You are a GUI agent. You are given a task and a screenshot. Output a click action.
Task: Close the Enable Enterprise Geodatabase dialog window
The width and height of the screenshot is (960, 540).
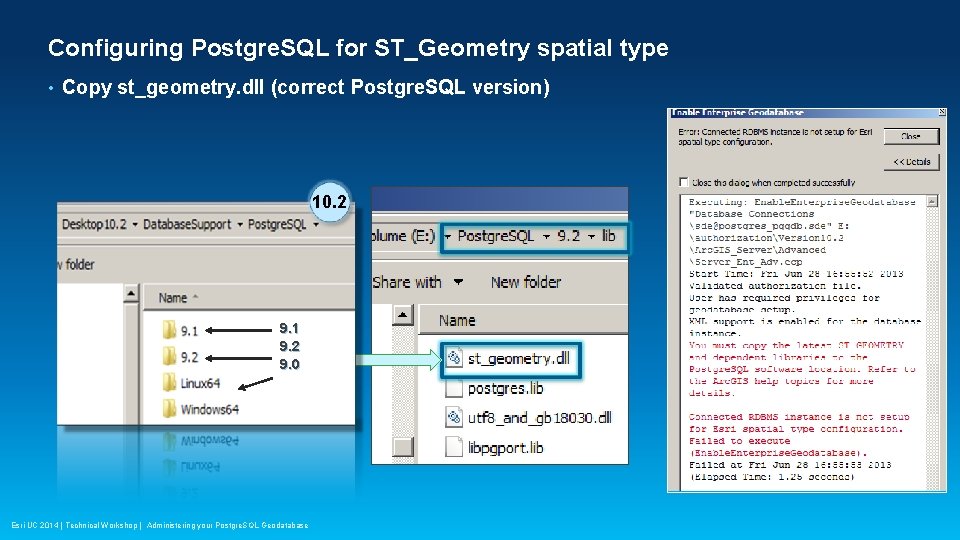pos(942,112)
